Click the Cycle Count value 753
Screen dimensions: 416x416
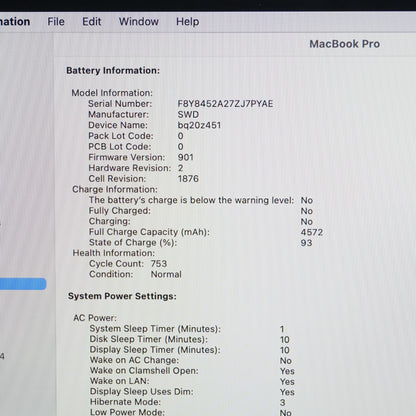click(x=159, y=263)
